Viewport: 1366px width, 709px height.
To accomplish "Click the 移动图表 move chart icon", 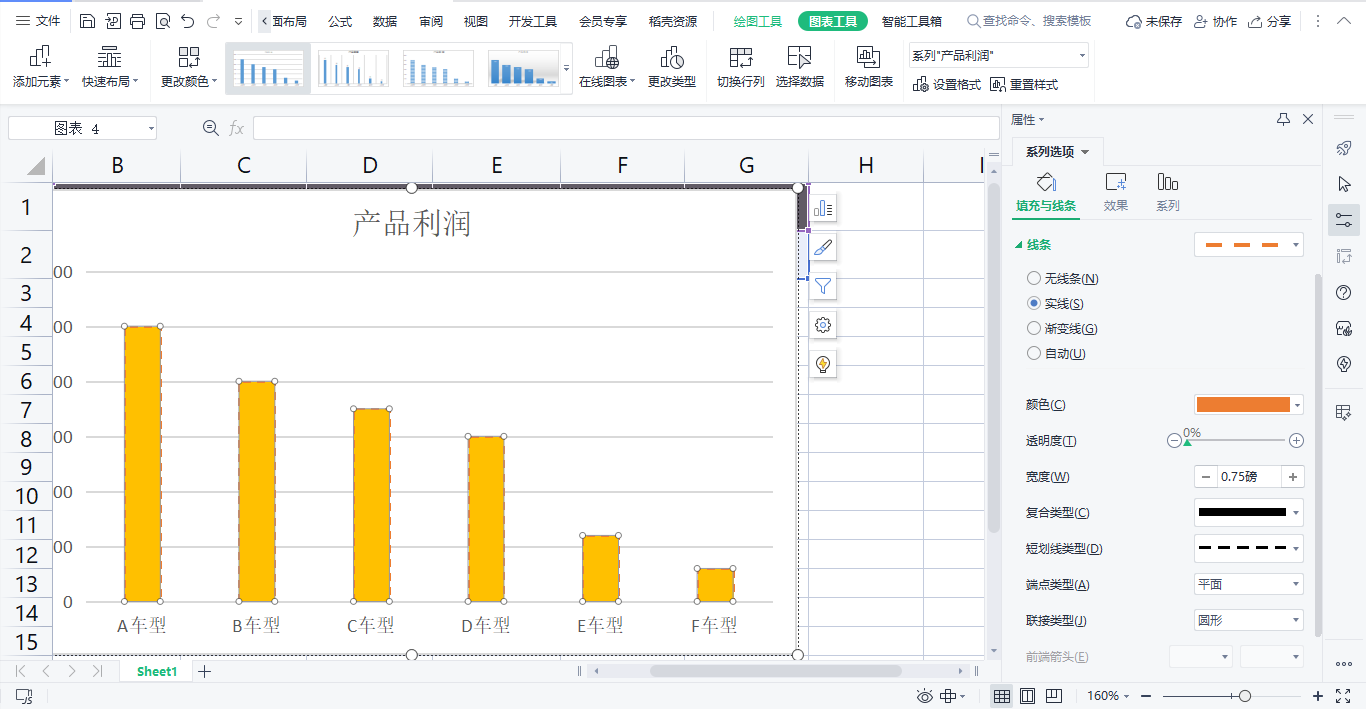I will [x=868, y=57].
